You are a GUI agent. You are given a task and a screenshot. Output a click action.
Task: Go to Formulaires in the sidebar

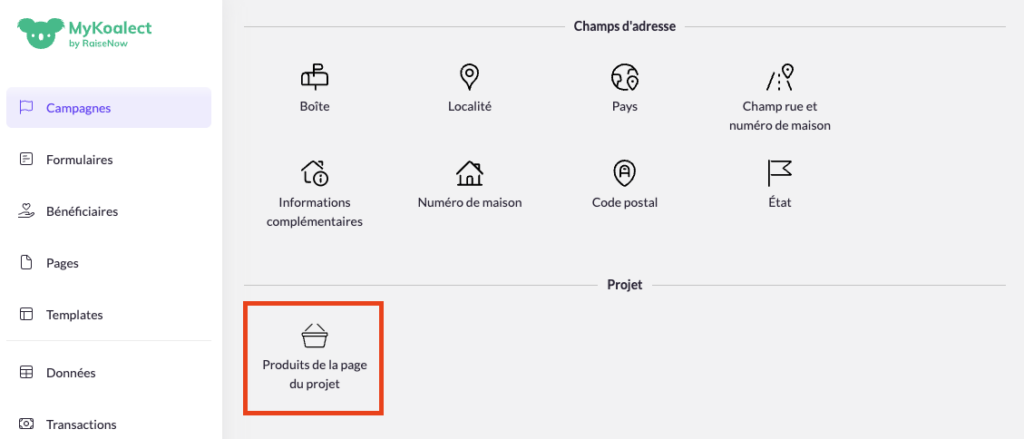point(79,159)
